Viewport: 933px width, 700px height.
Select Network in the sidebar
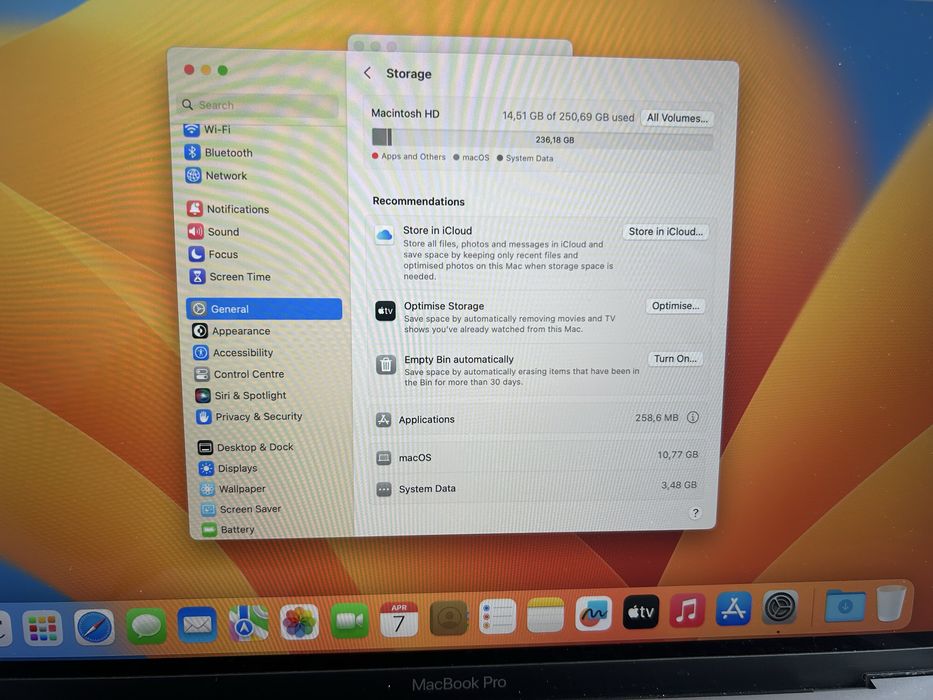(x=217, y=176)
